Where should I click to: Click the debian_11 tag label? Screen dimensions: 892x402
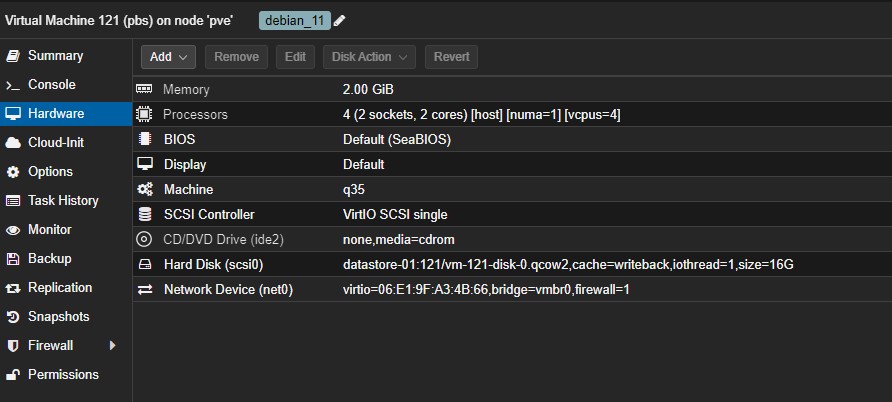pyautogui.click(x=295, y=21)
